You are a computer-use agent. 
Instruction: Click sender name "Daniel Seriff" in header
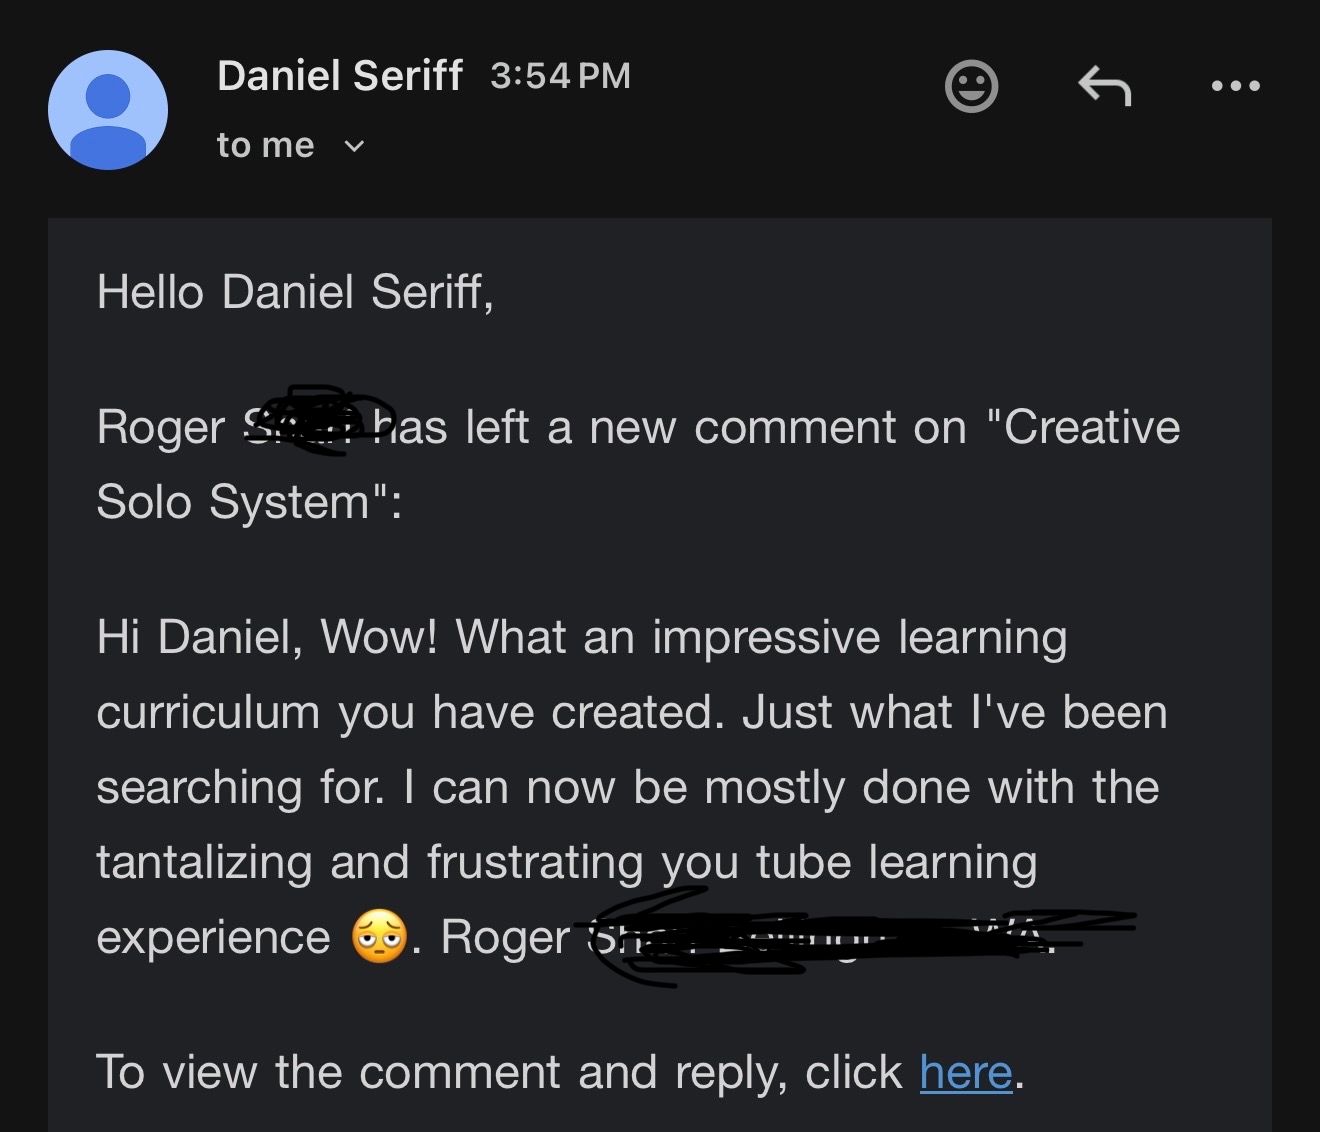click(x=339, y=76)
